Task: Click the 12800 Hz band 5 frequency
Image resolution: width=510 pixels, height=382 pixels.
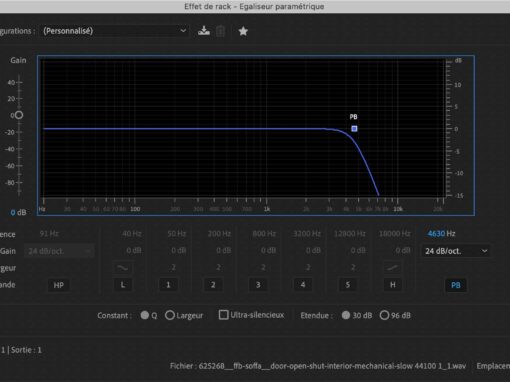Action: [x=350, y=234]
